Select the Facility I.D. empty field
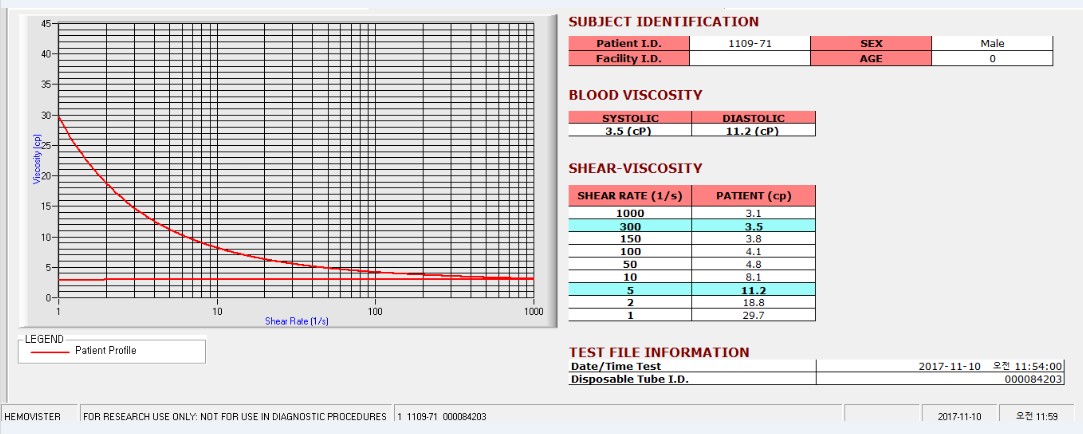 (x=749, y=59)
